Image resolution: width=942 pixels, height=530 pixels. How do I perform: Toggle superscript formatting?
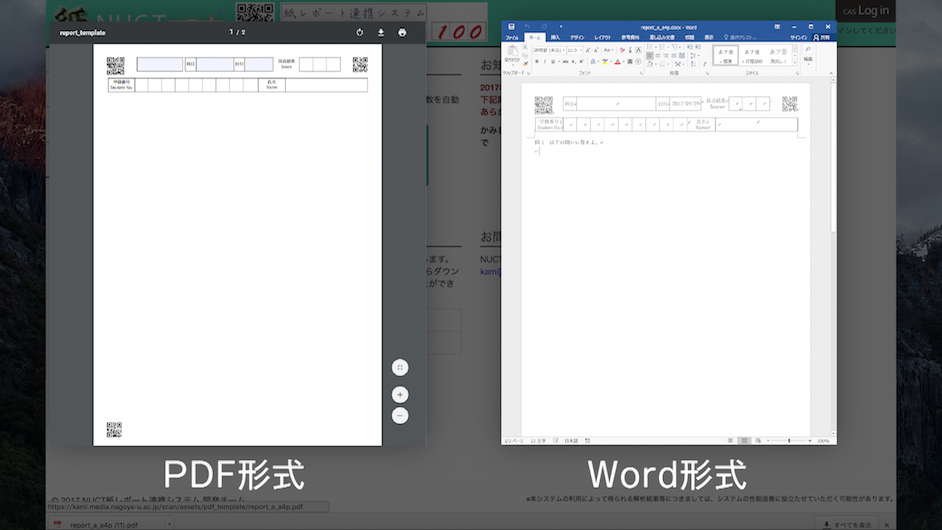[582, 61]
